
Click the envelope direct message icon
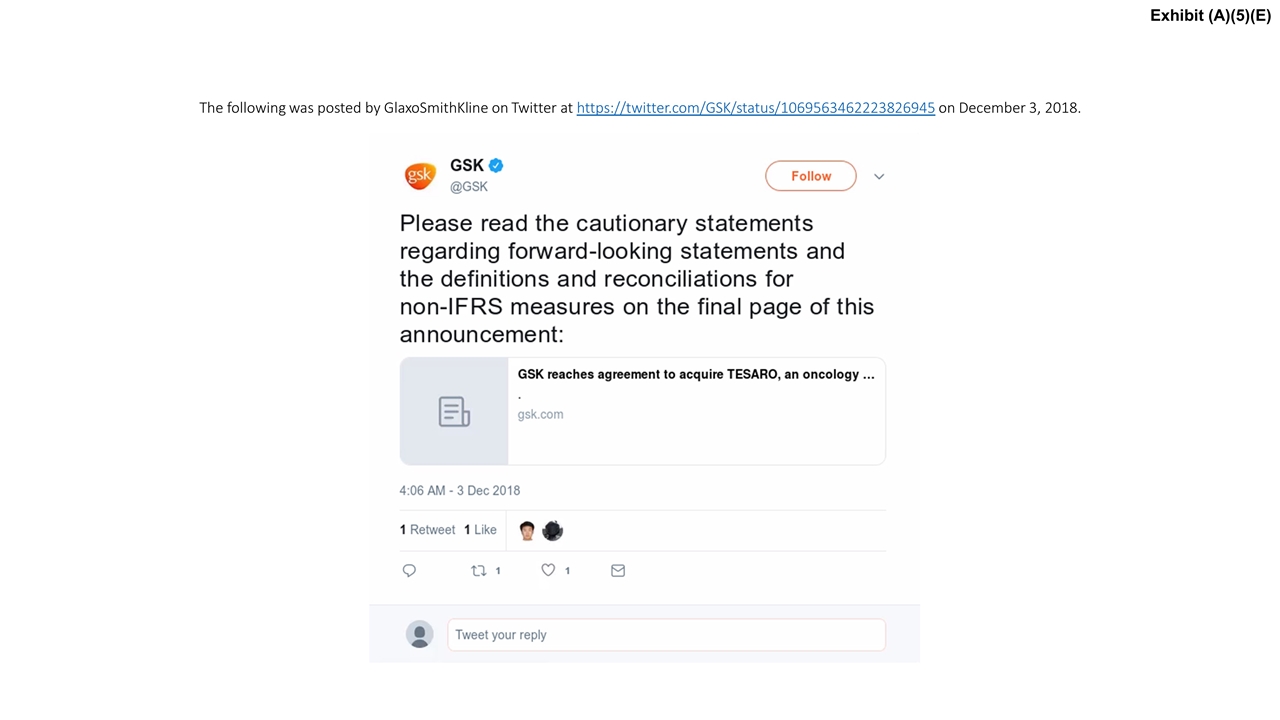[618, 570]
